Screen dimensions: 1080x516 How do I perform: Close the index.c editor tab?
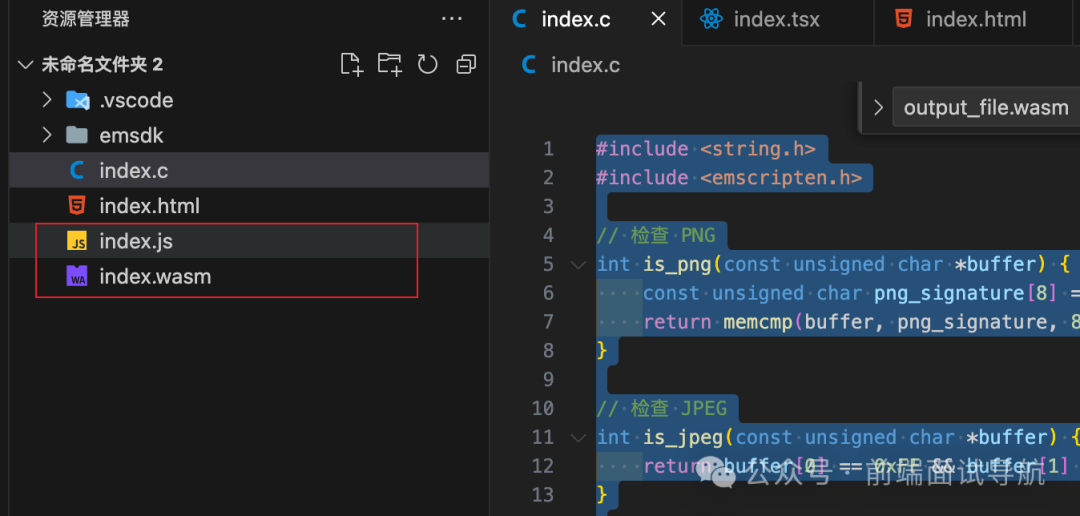pyautogui.click(x=658, y=19)
